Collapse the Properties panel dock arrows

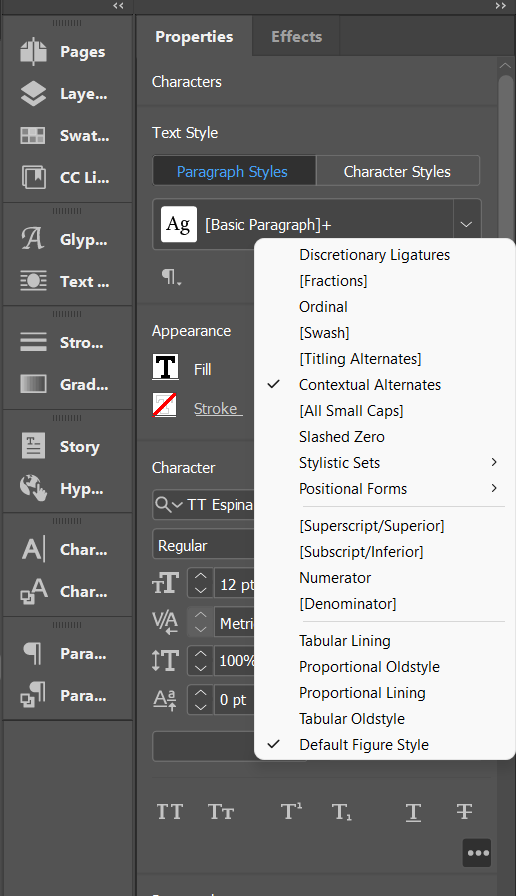[501, 6]
